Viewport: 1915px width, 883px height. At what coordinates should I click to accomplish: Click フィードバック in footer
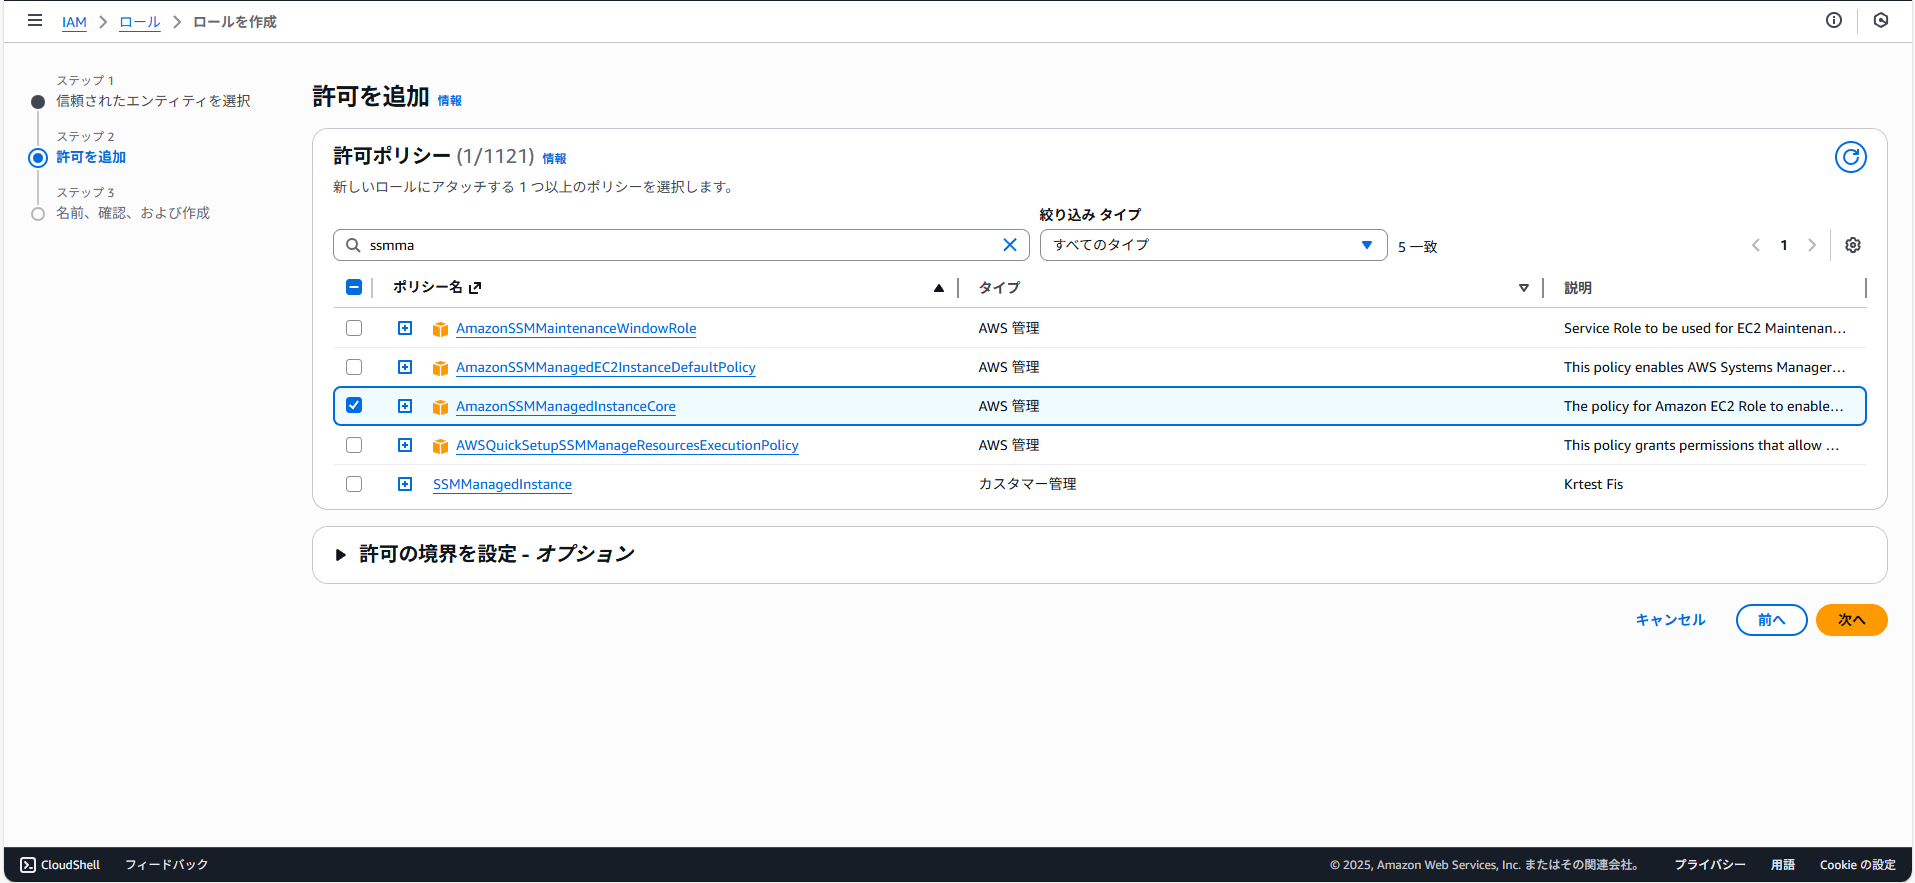[x=166, y=865]
